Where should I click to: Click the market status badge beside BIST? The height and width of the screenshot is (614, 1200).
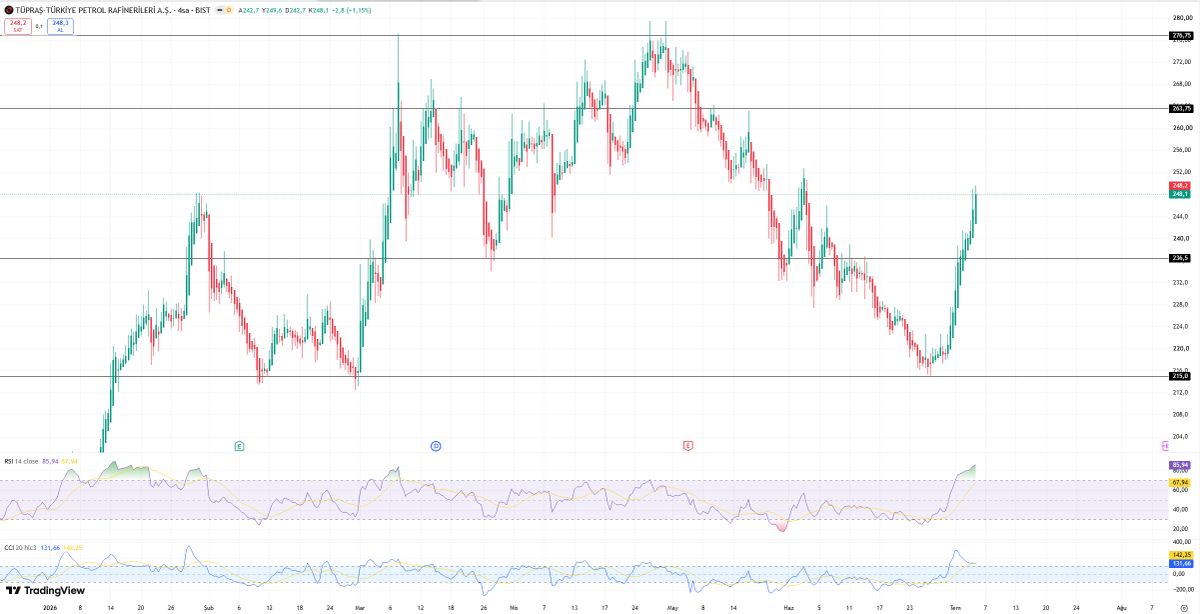pyautogui.click(x=219, y=10)
